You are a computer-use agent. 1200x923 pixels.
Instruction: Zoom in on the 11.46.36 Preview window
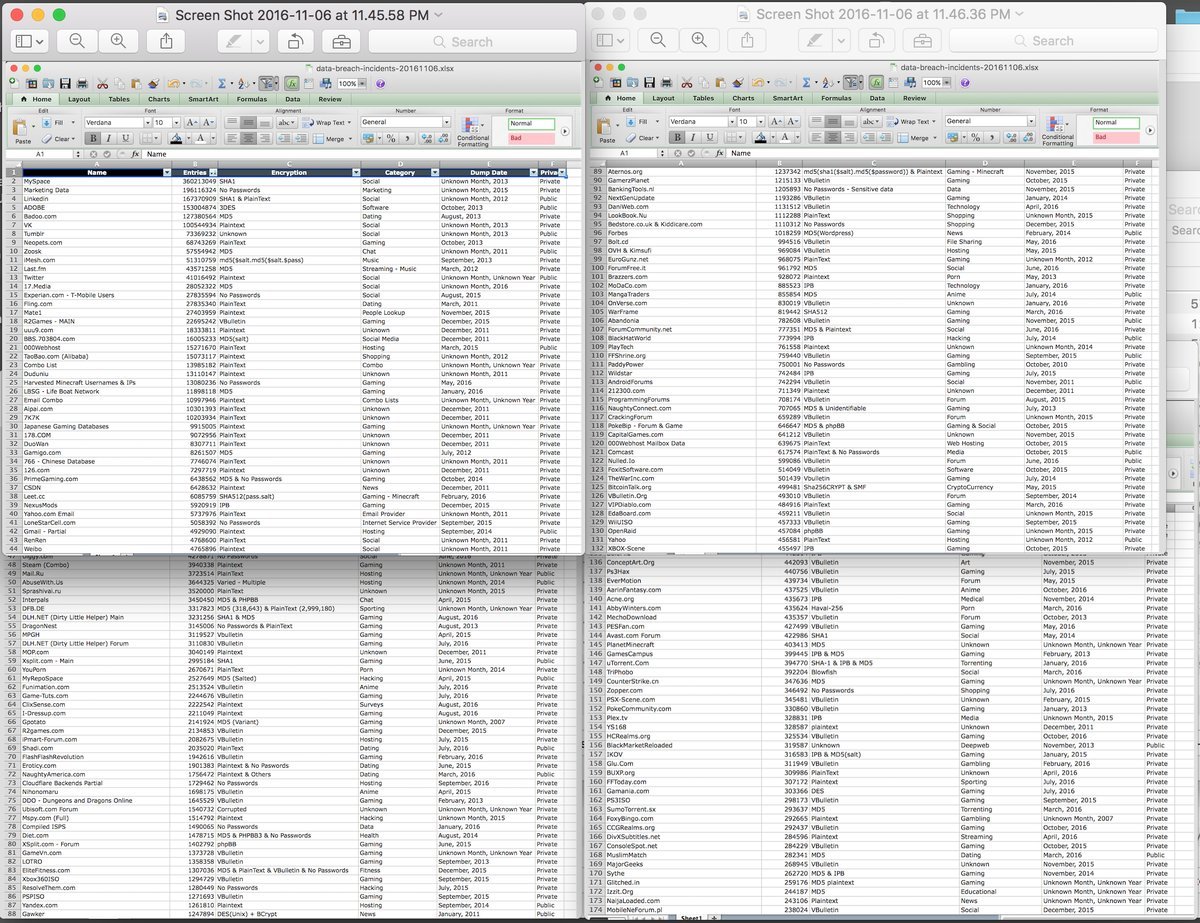point(698,40)
